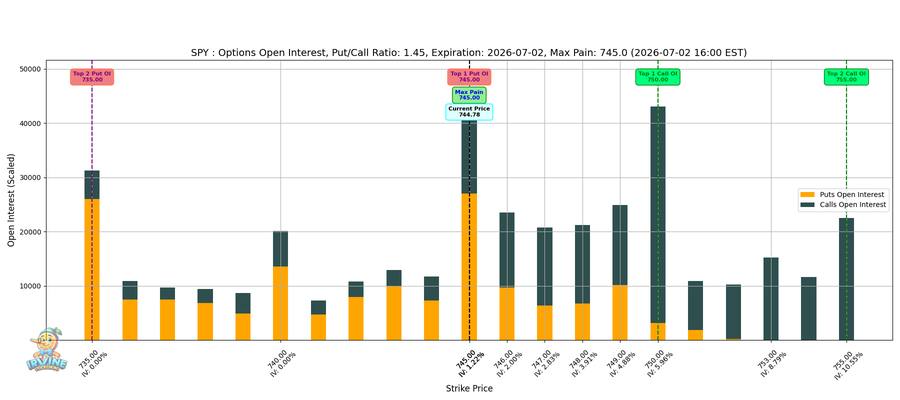Click the orange Puts Open Interest legend swatch

(806, 195)
